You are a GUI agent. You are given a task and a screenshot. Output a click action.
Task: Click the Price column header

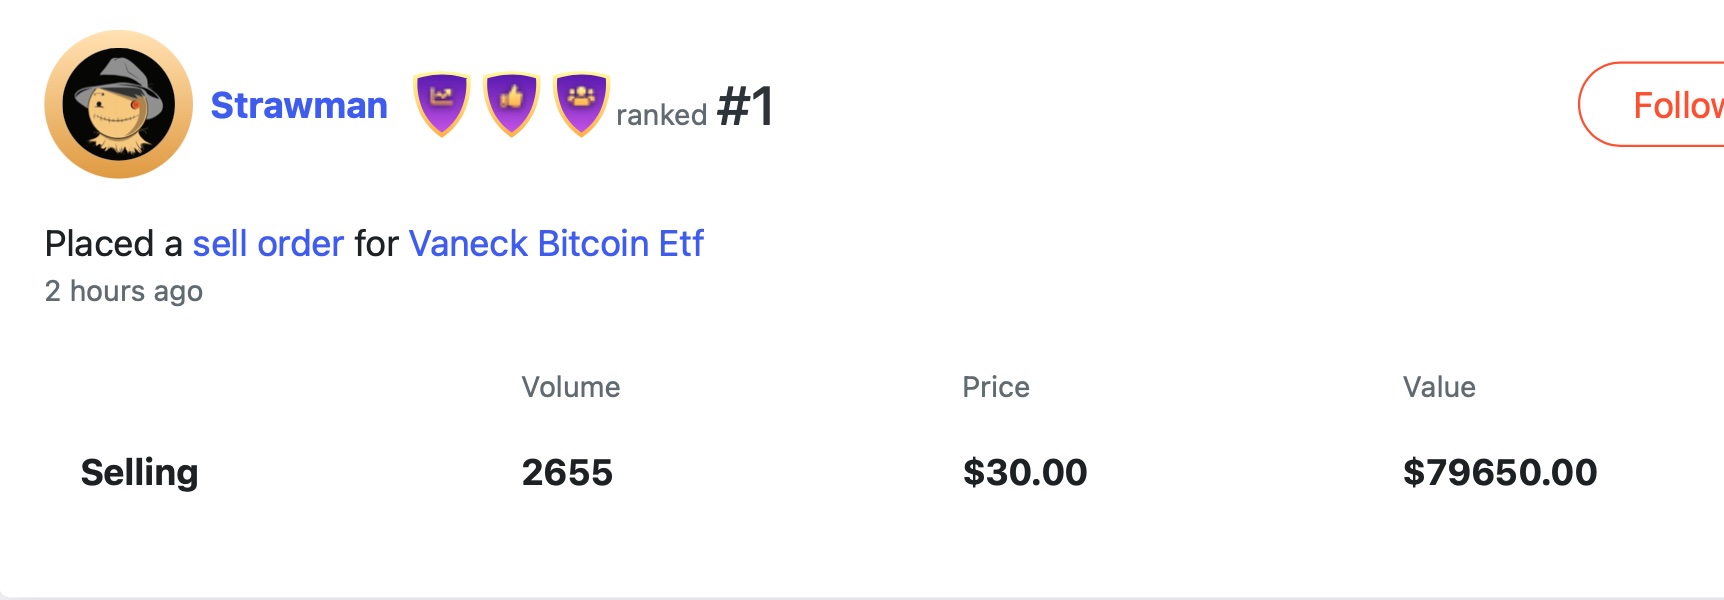pyautogui.click(x=995, y=387)
